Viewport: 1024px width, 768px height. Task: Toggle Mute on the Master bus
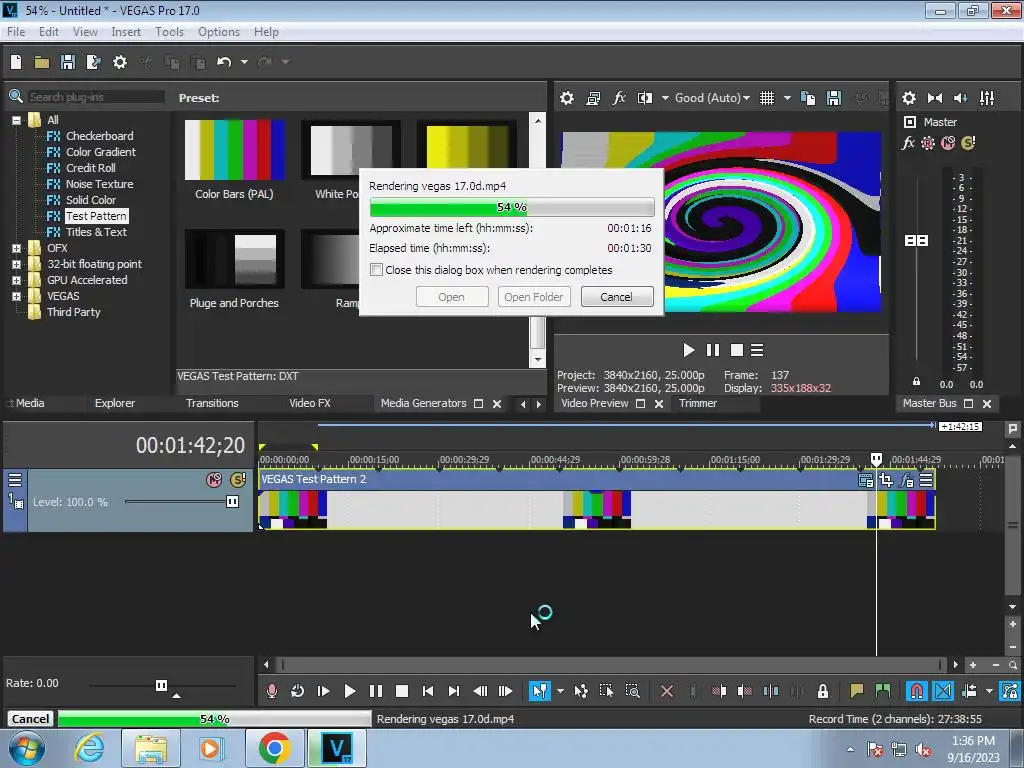(948, 143)
